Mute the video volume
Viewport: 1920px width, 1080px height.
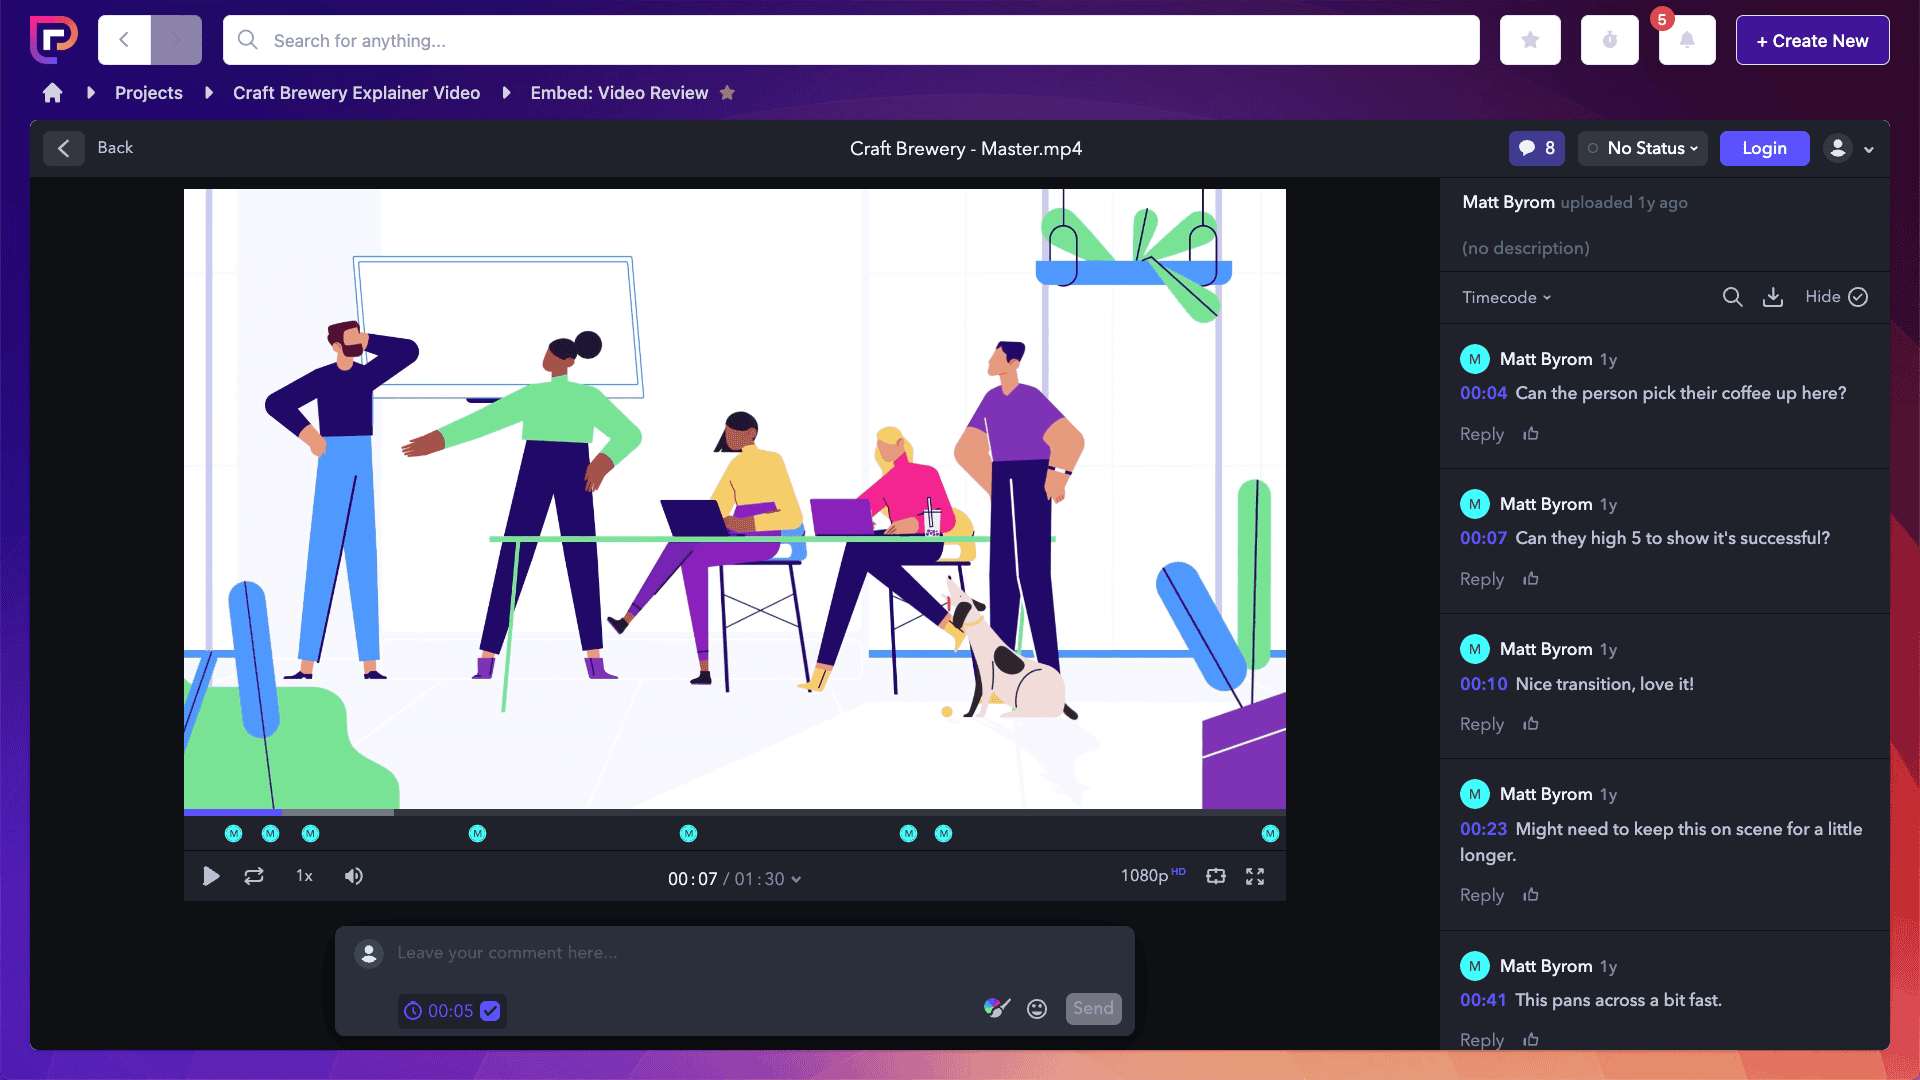pos(354,877)
